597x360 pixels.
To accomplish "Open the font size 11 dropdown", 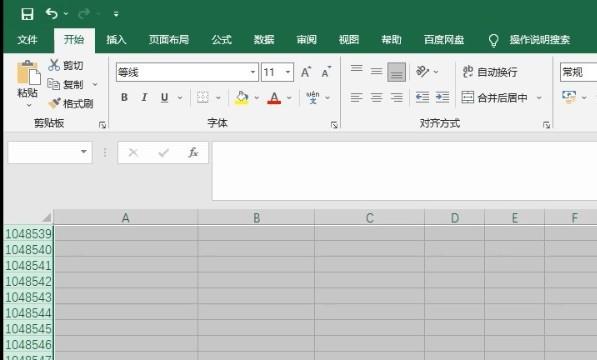I will (288, 72).
